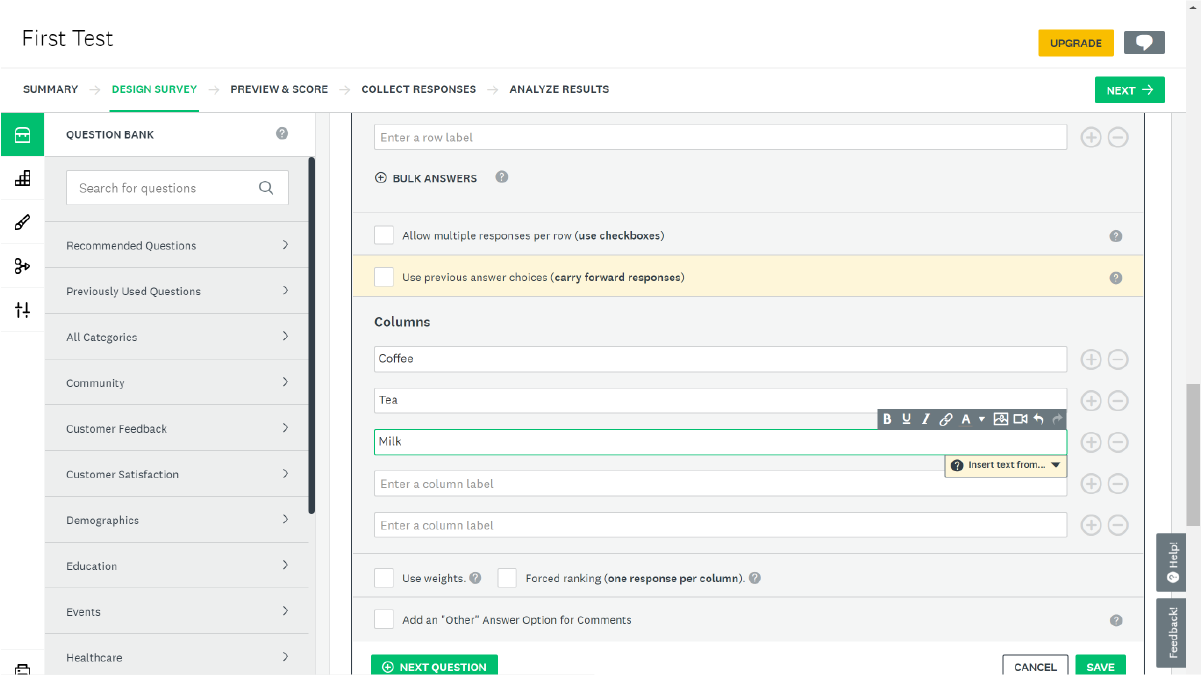Insert a hyperlink via toolbar link icon
This screenshot has width=1201, height=675.
coord(946,419)
